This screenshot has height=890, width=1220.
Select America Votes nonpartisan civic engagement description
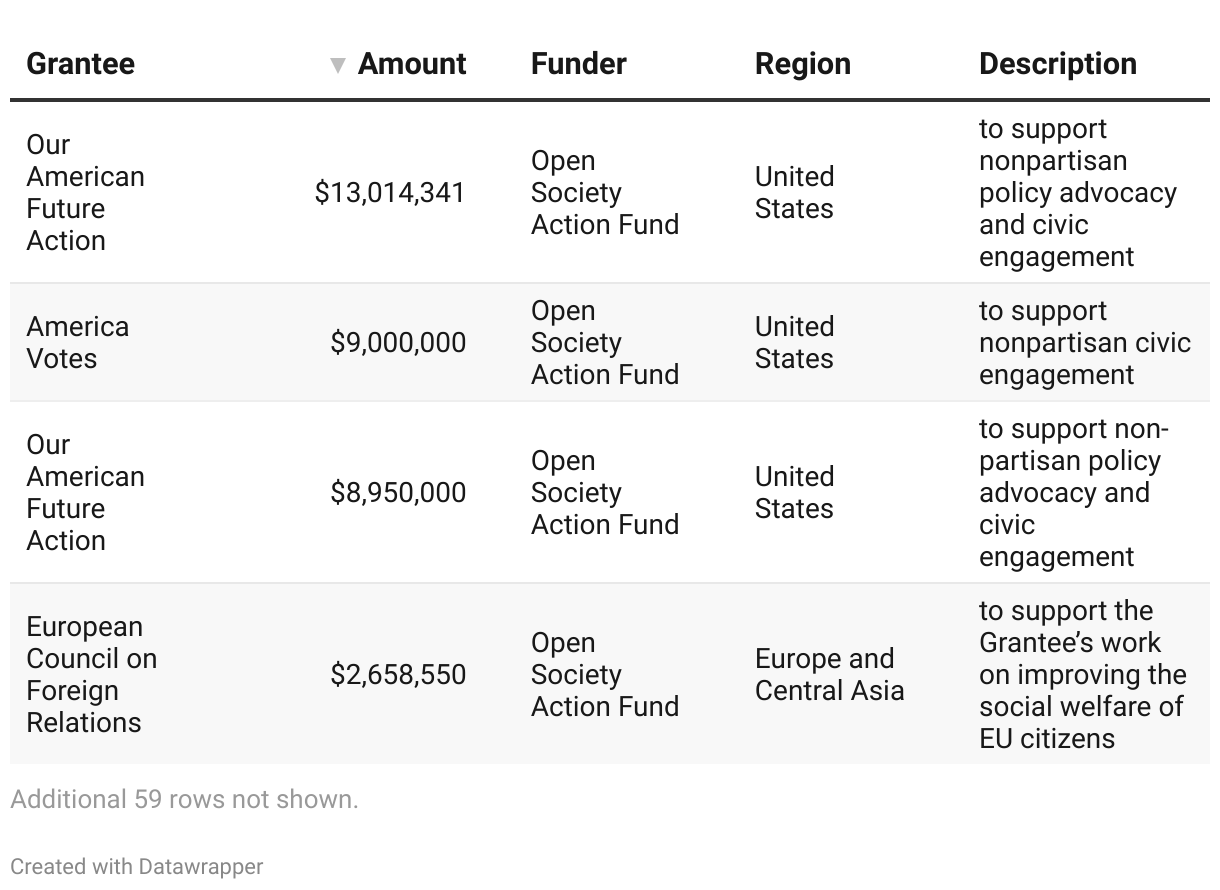(1084, 342)
